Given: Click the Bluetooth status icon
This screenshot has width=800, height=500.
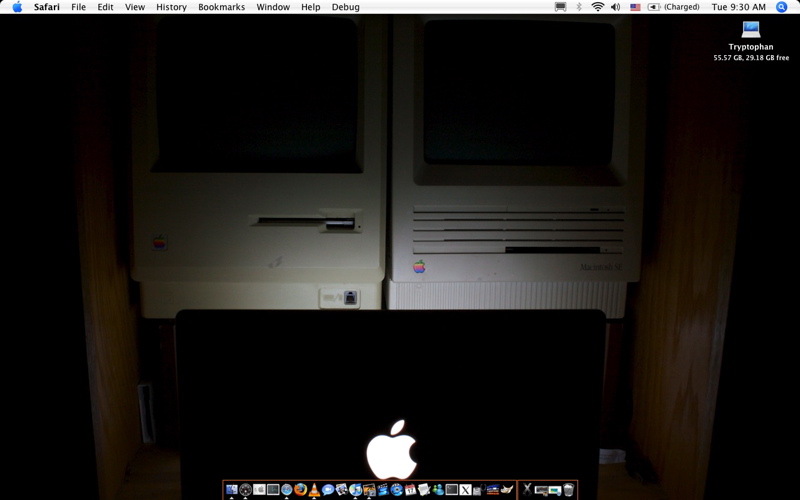Looking at the screenshot, I should tap(579, 7).
